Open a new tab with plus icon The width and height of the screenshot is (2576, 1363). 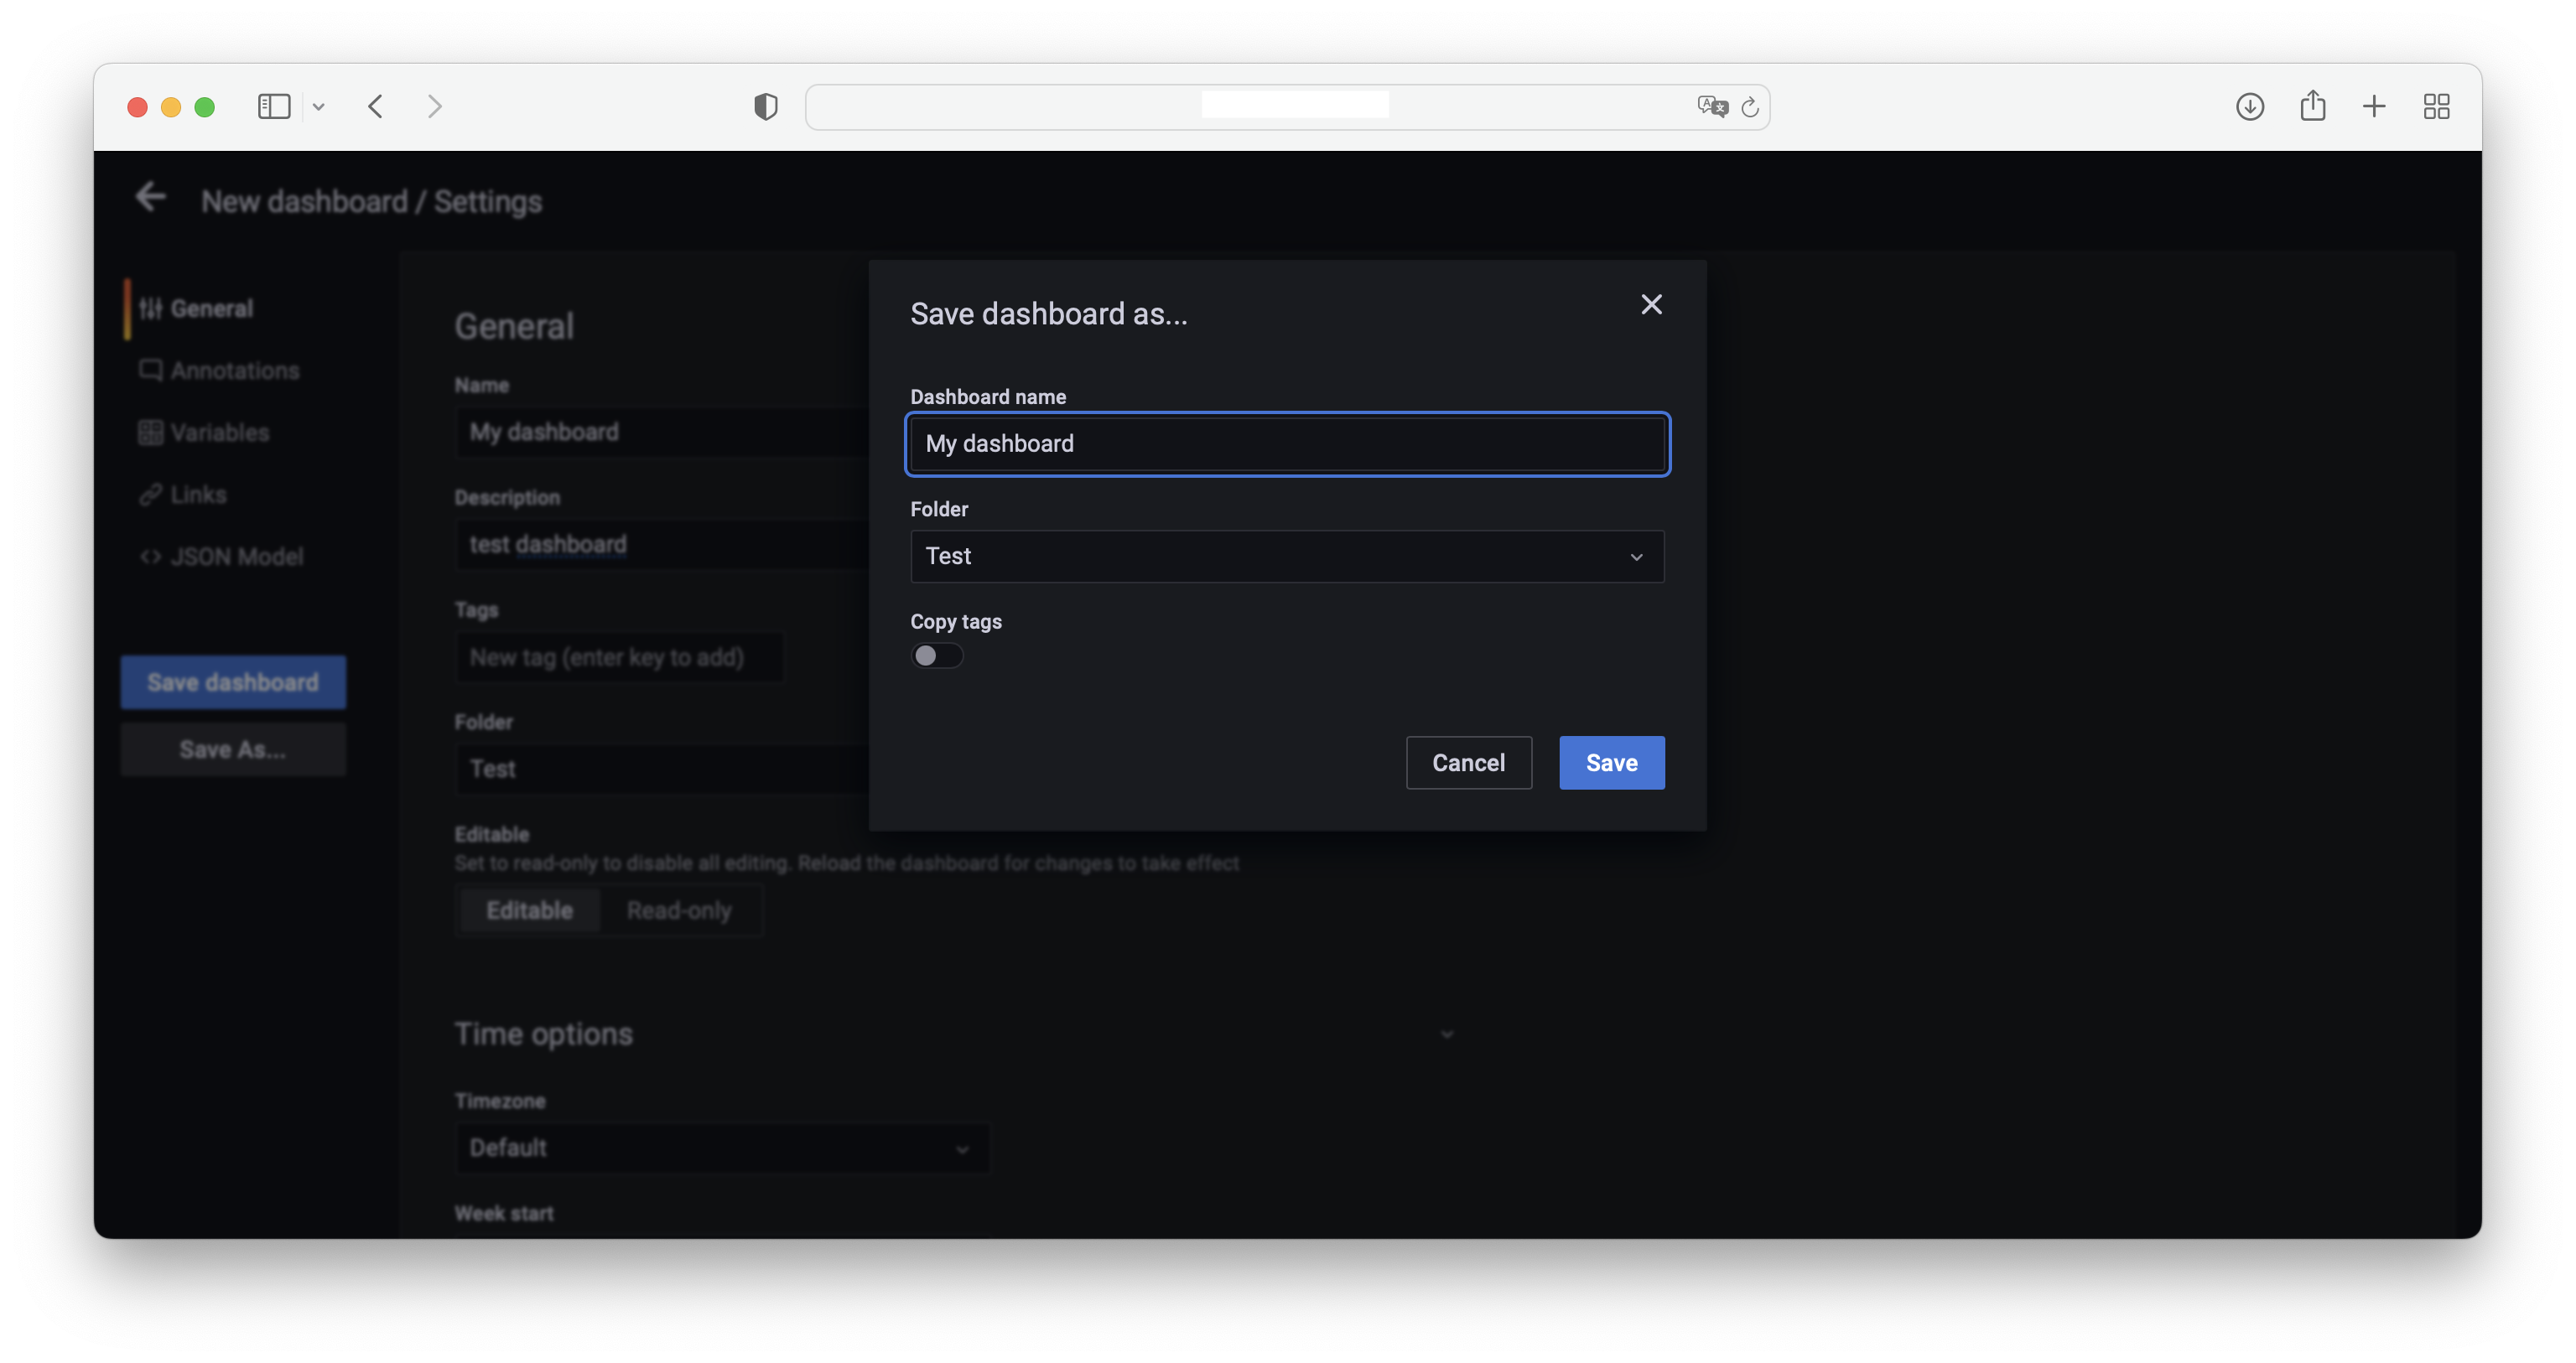[x=2374, y=106]
